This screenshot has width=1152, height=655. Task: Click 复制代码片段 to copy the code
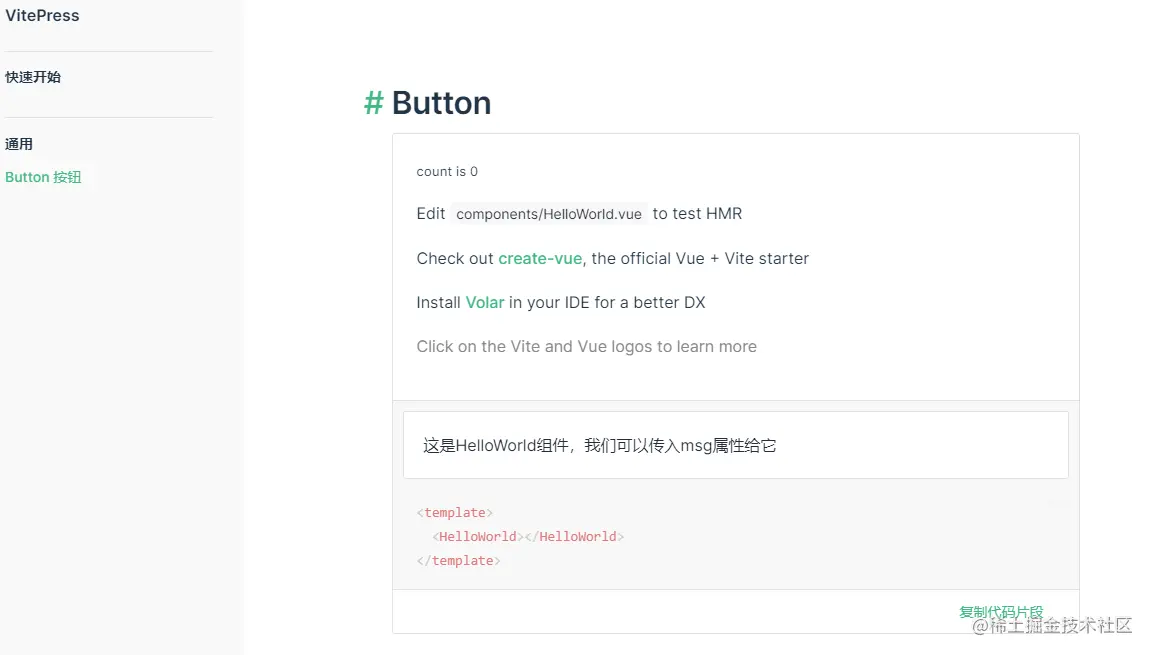point(1000,611)
